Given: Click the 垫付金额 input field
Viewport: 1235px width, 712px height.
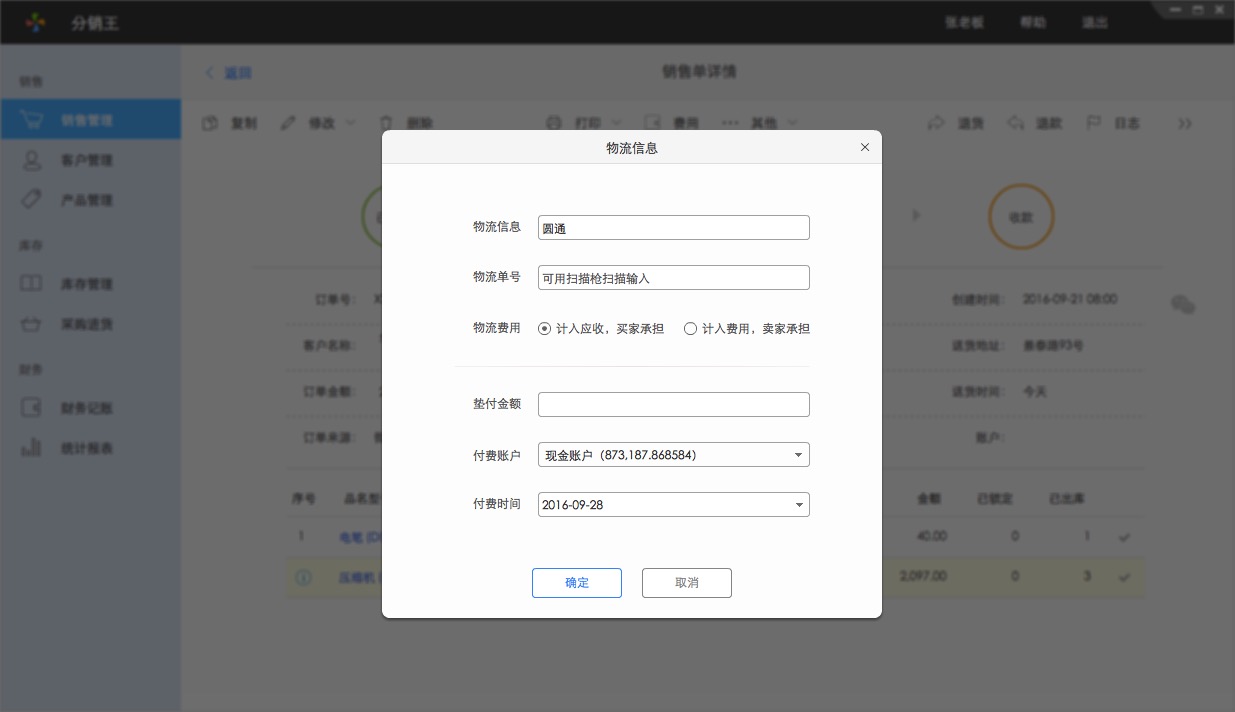Looking at the screenshot, I should click(673, 405).
